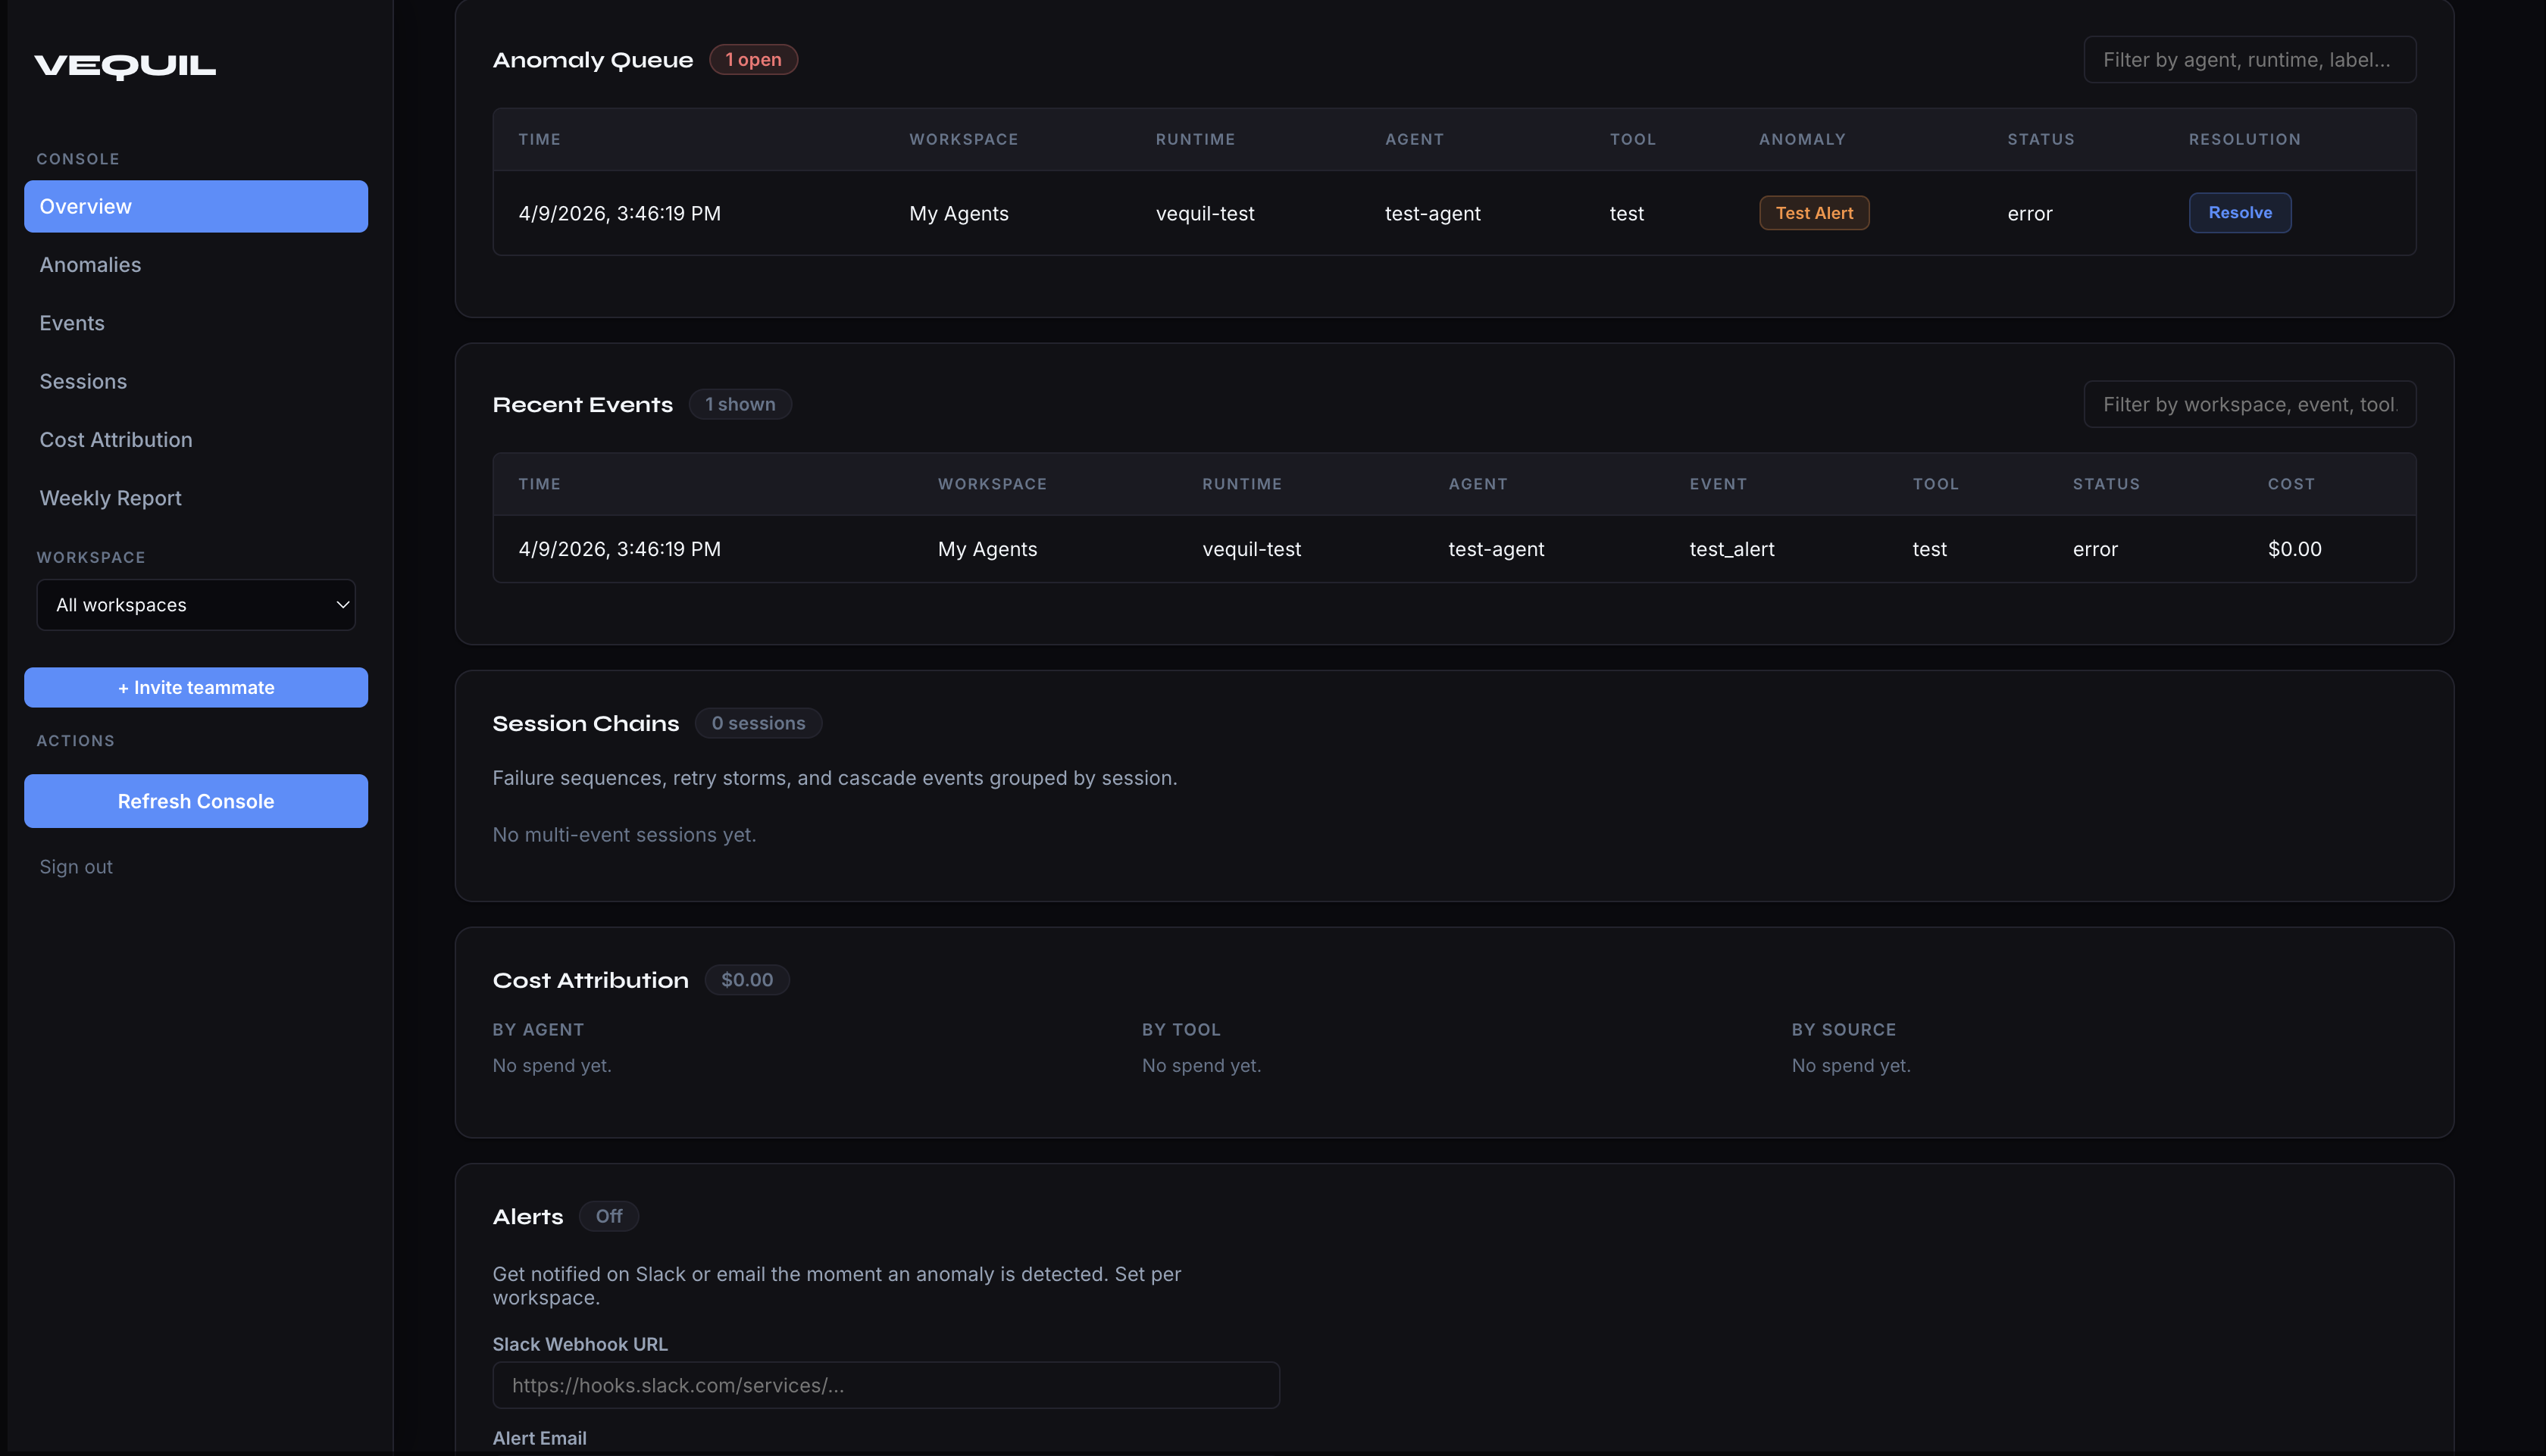This screenshot has width=2546, height=1456.
Task: Navigate to Events in sidebar
Action: click(x=72, y=323)
